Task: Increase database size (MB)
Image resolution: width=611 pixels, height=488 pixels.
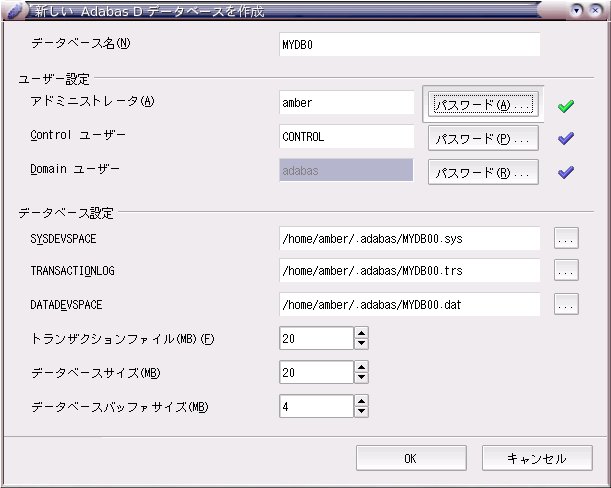Action: (362, 367)
